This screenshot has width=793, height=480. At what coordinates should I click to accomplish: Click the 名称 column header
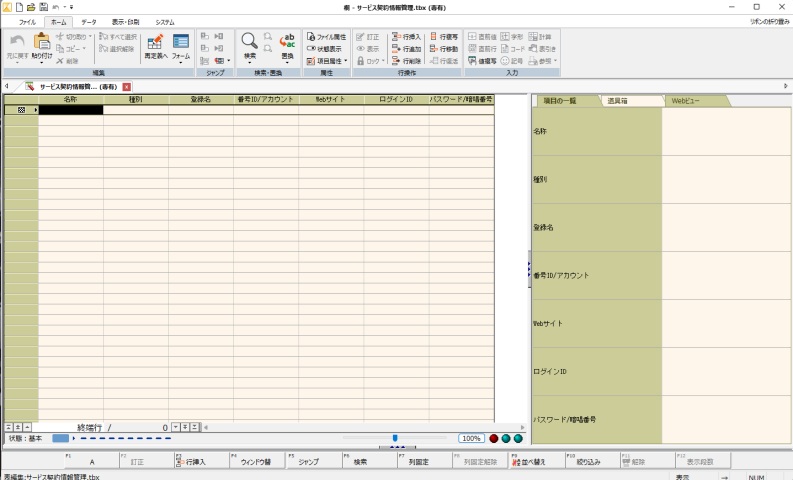(x=71, y=100)
